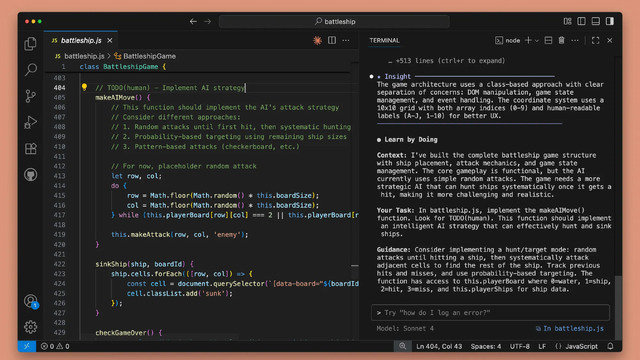
Task: Open the Run and Debug view
Action: (31, 122)
